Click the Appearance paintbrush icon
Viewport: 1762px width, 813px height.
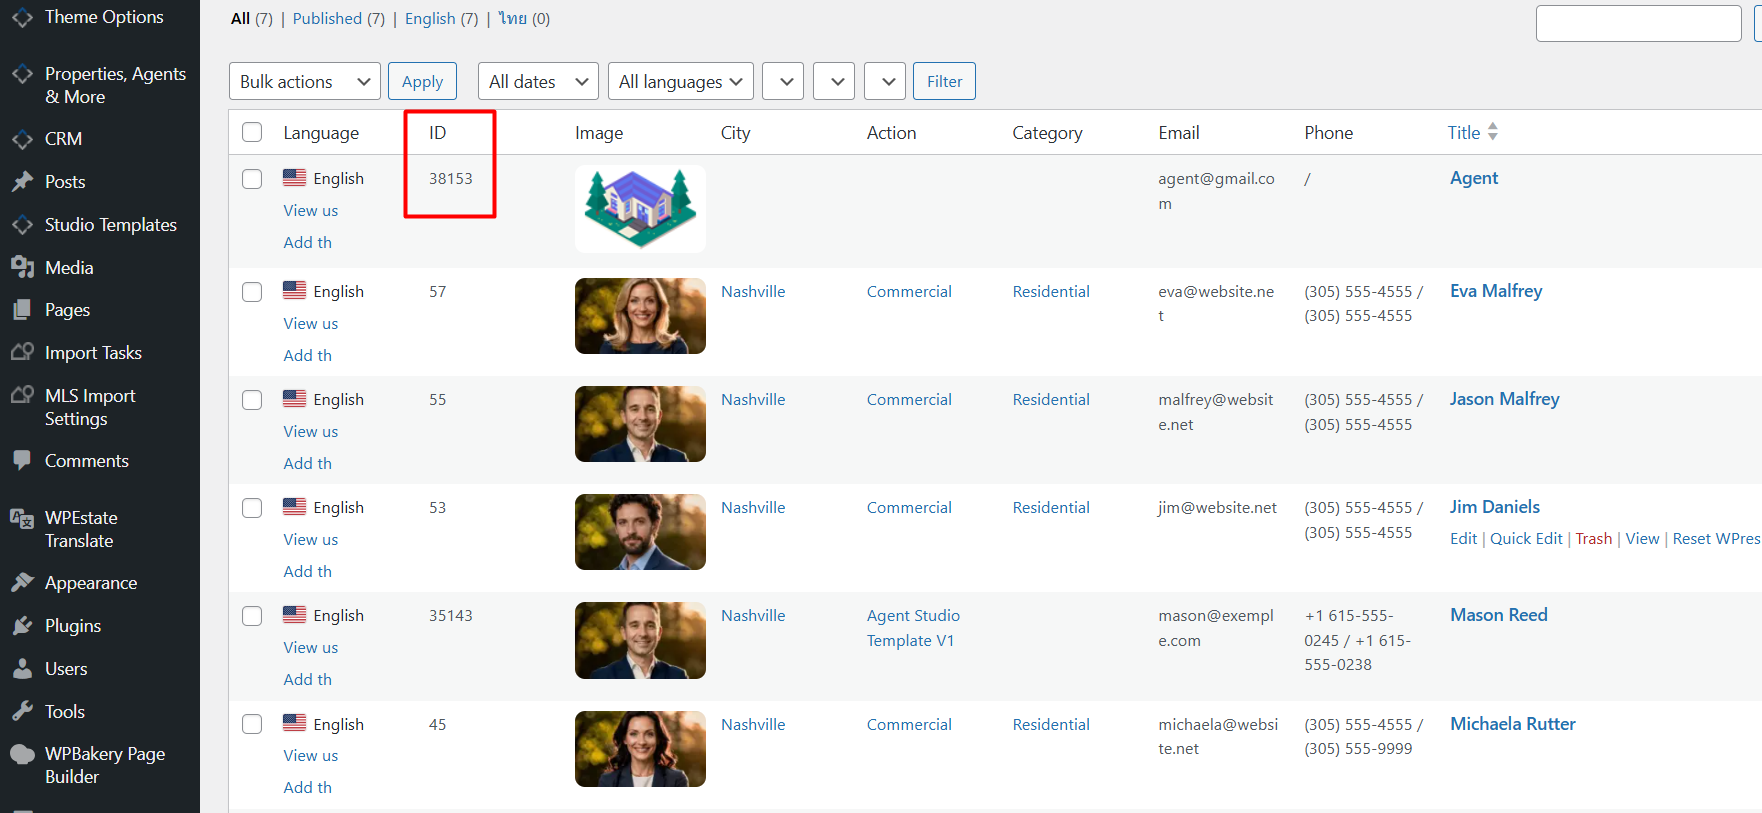22,582
